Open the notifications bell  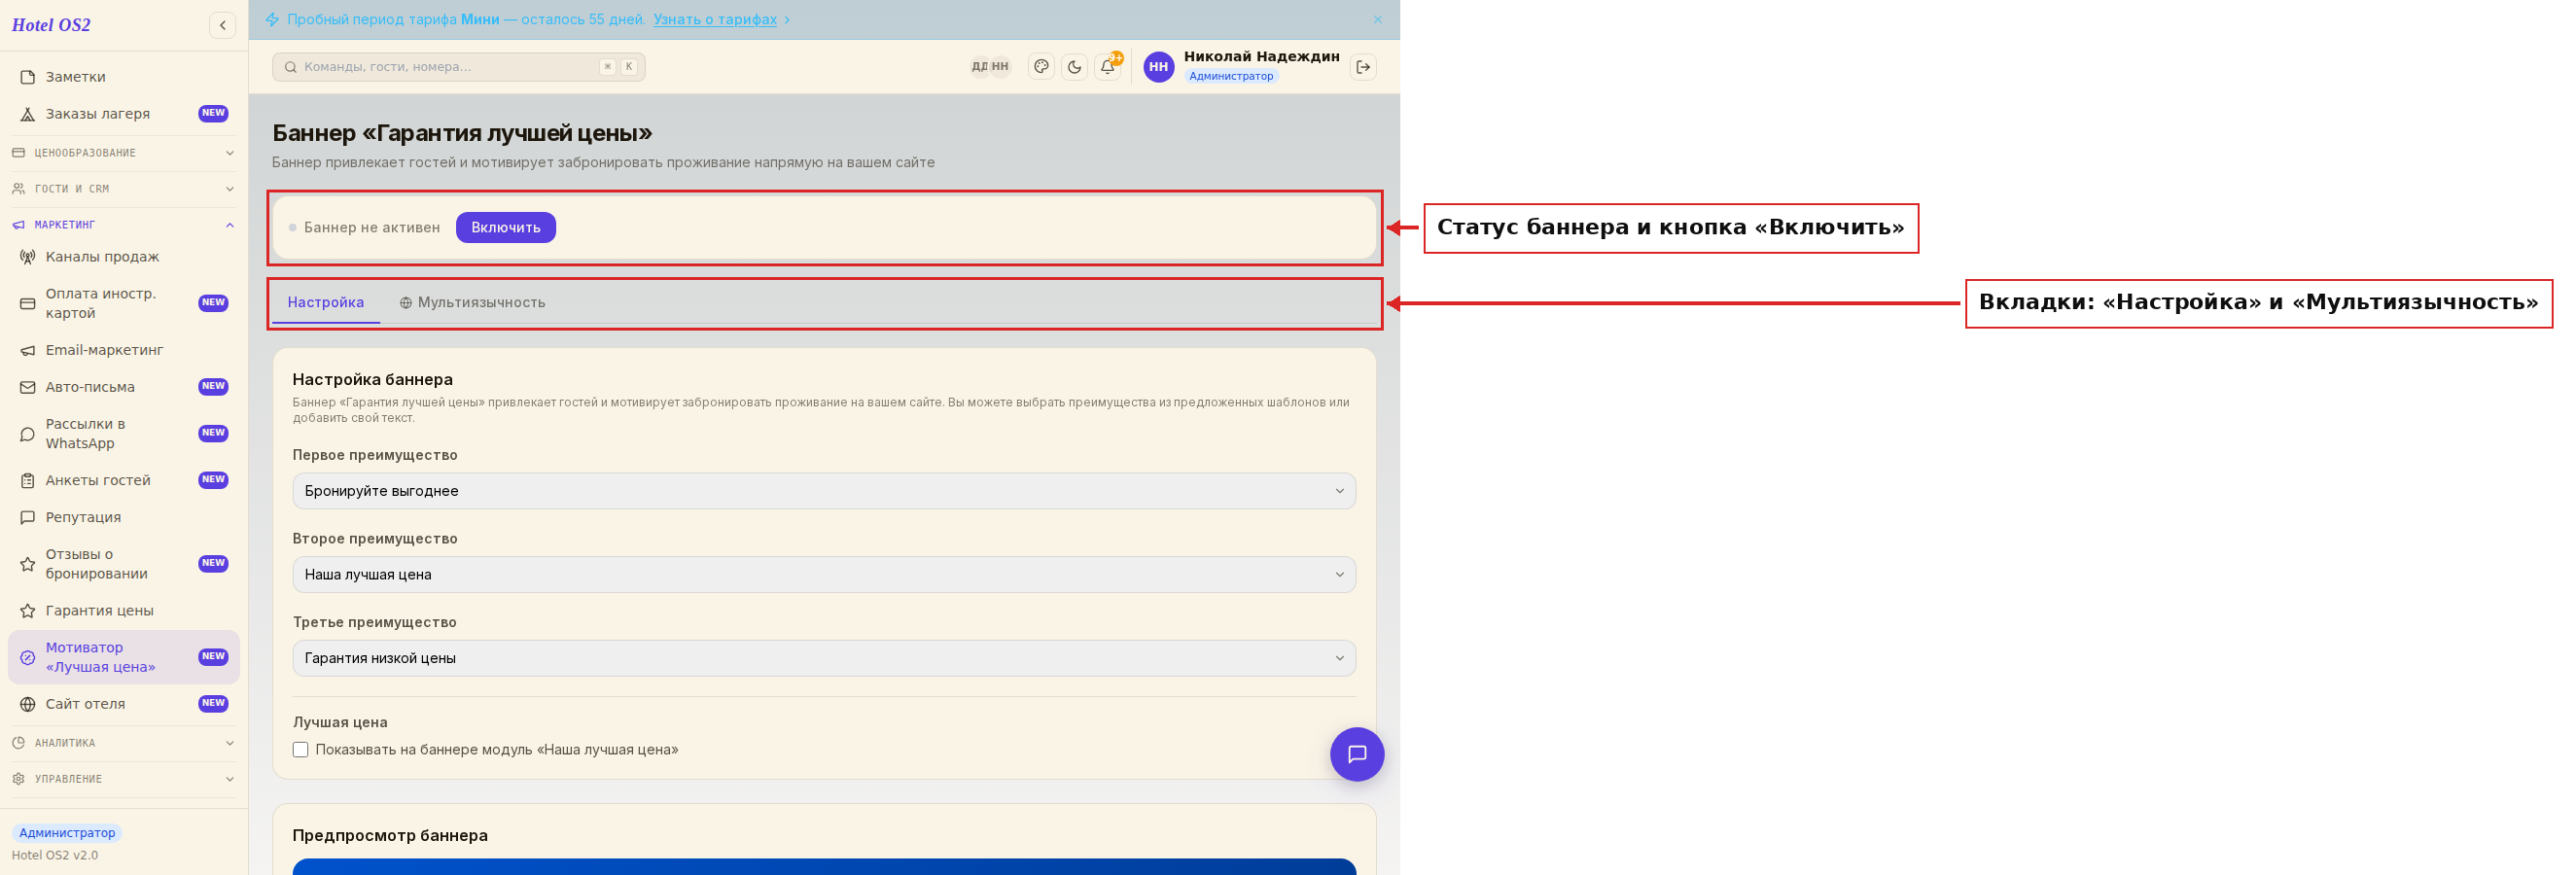click(x=1108, y=67)
